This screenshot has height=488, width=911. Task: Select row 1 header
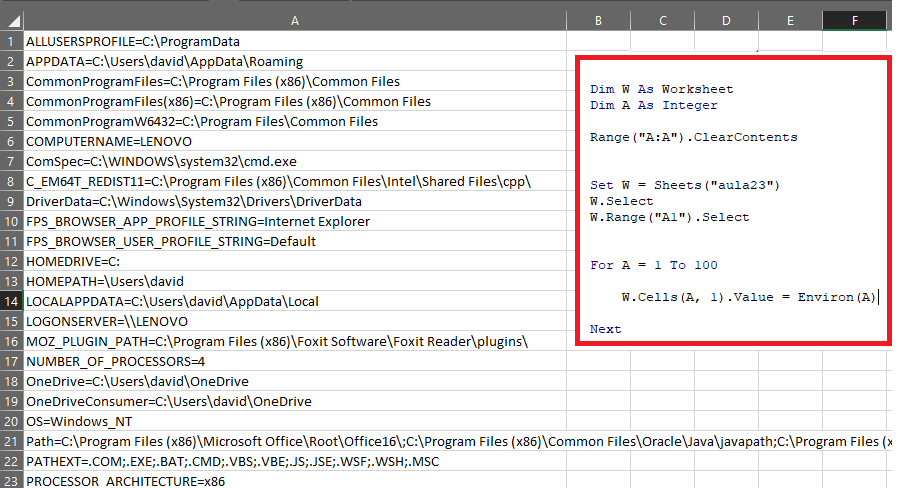coord(12,41)
